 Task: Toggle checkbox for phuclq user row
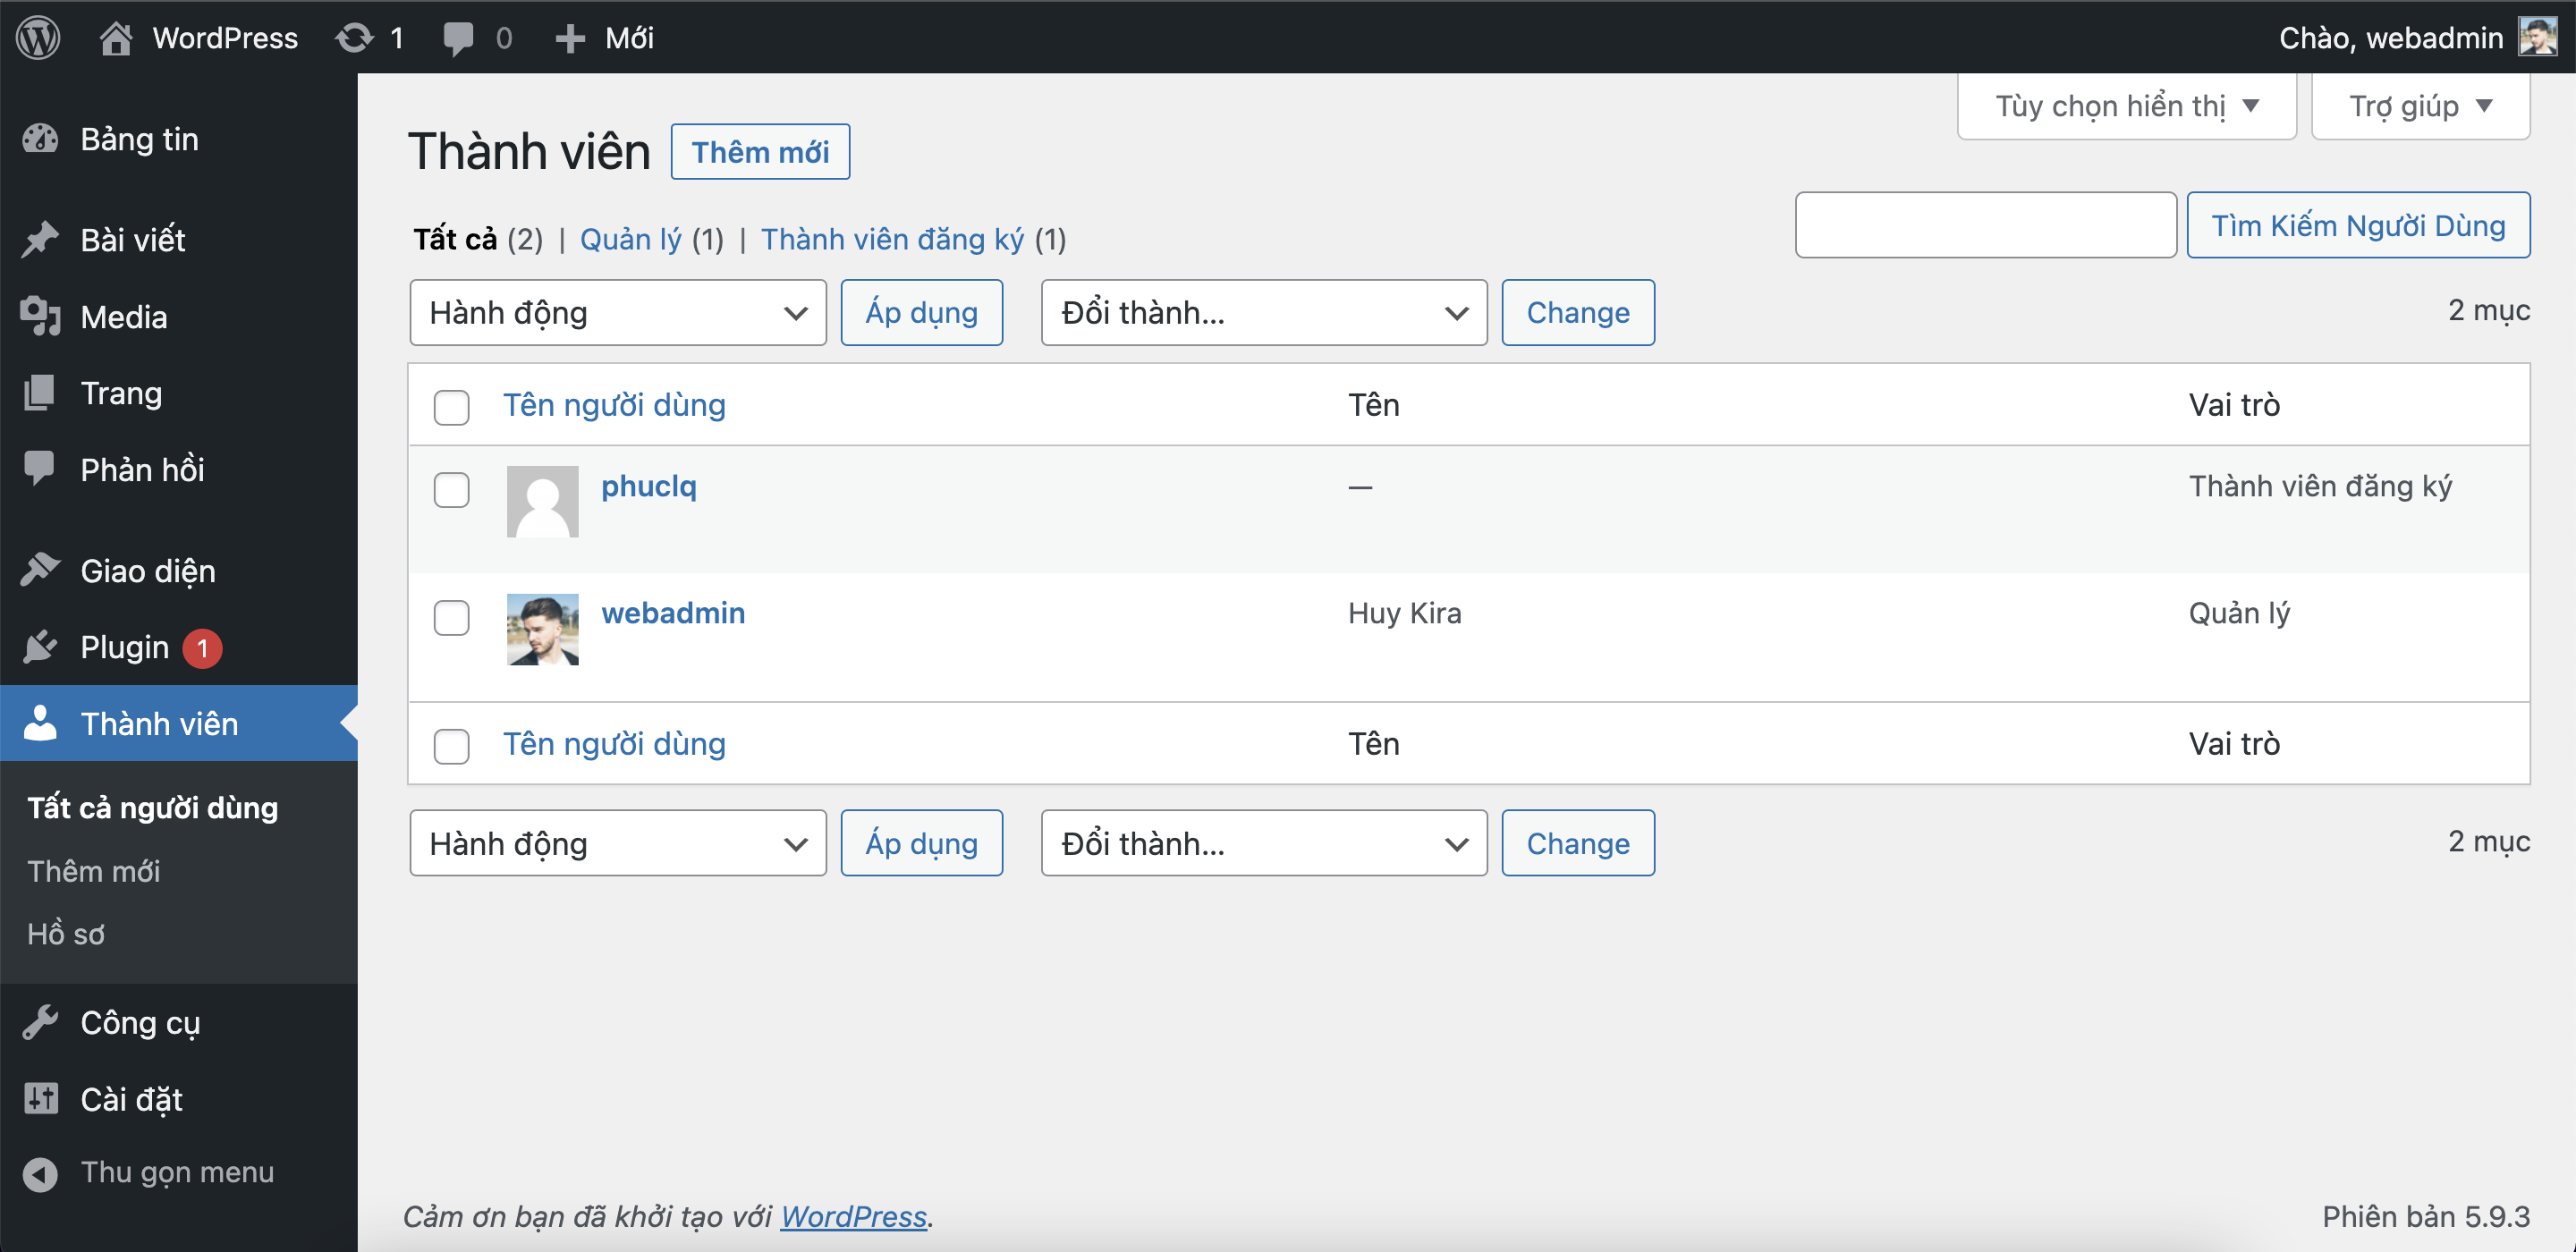pyautogui.click(x=452, y=488)
